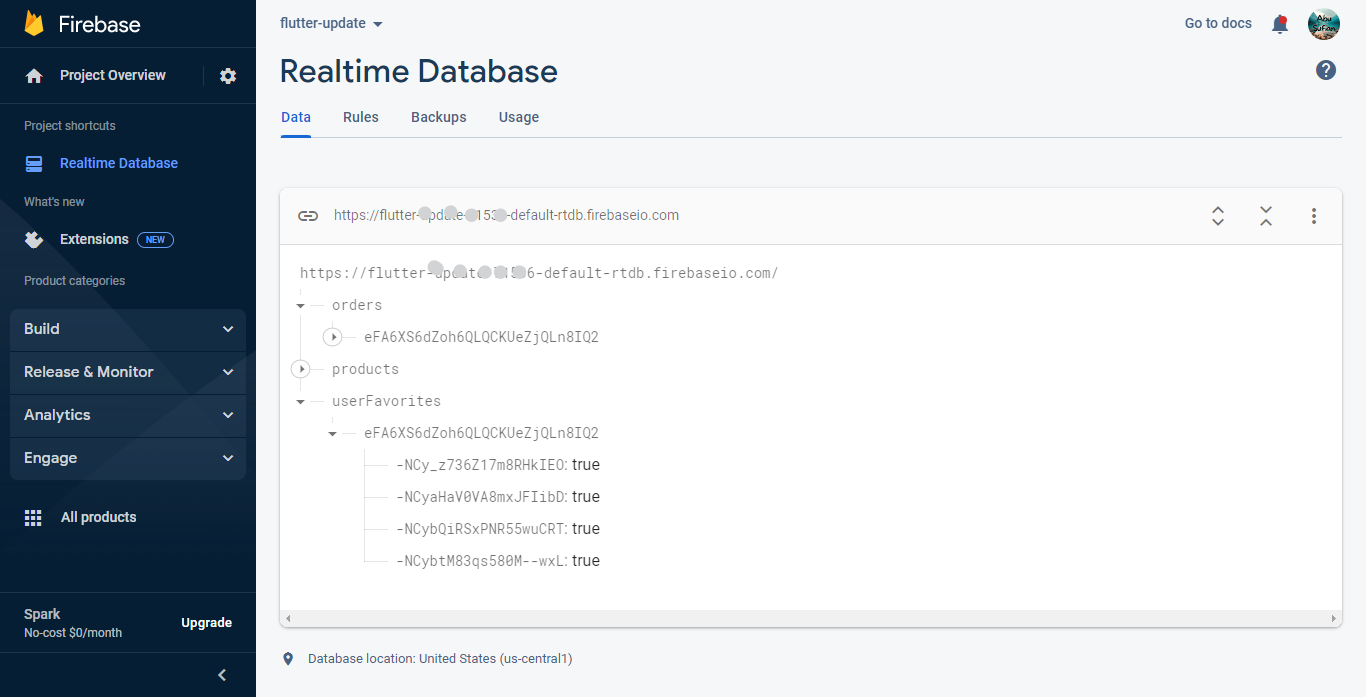Click the NEW badge next to Extensions
The image size is (1366, 697).
[155, 240]
